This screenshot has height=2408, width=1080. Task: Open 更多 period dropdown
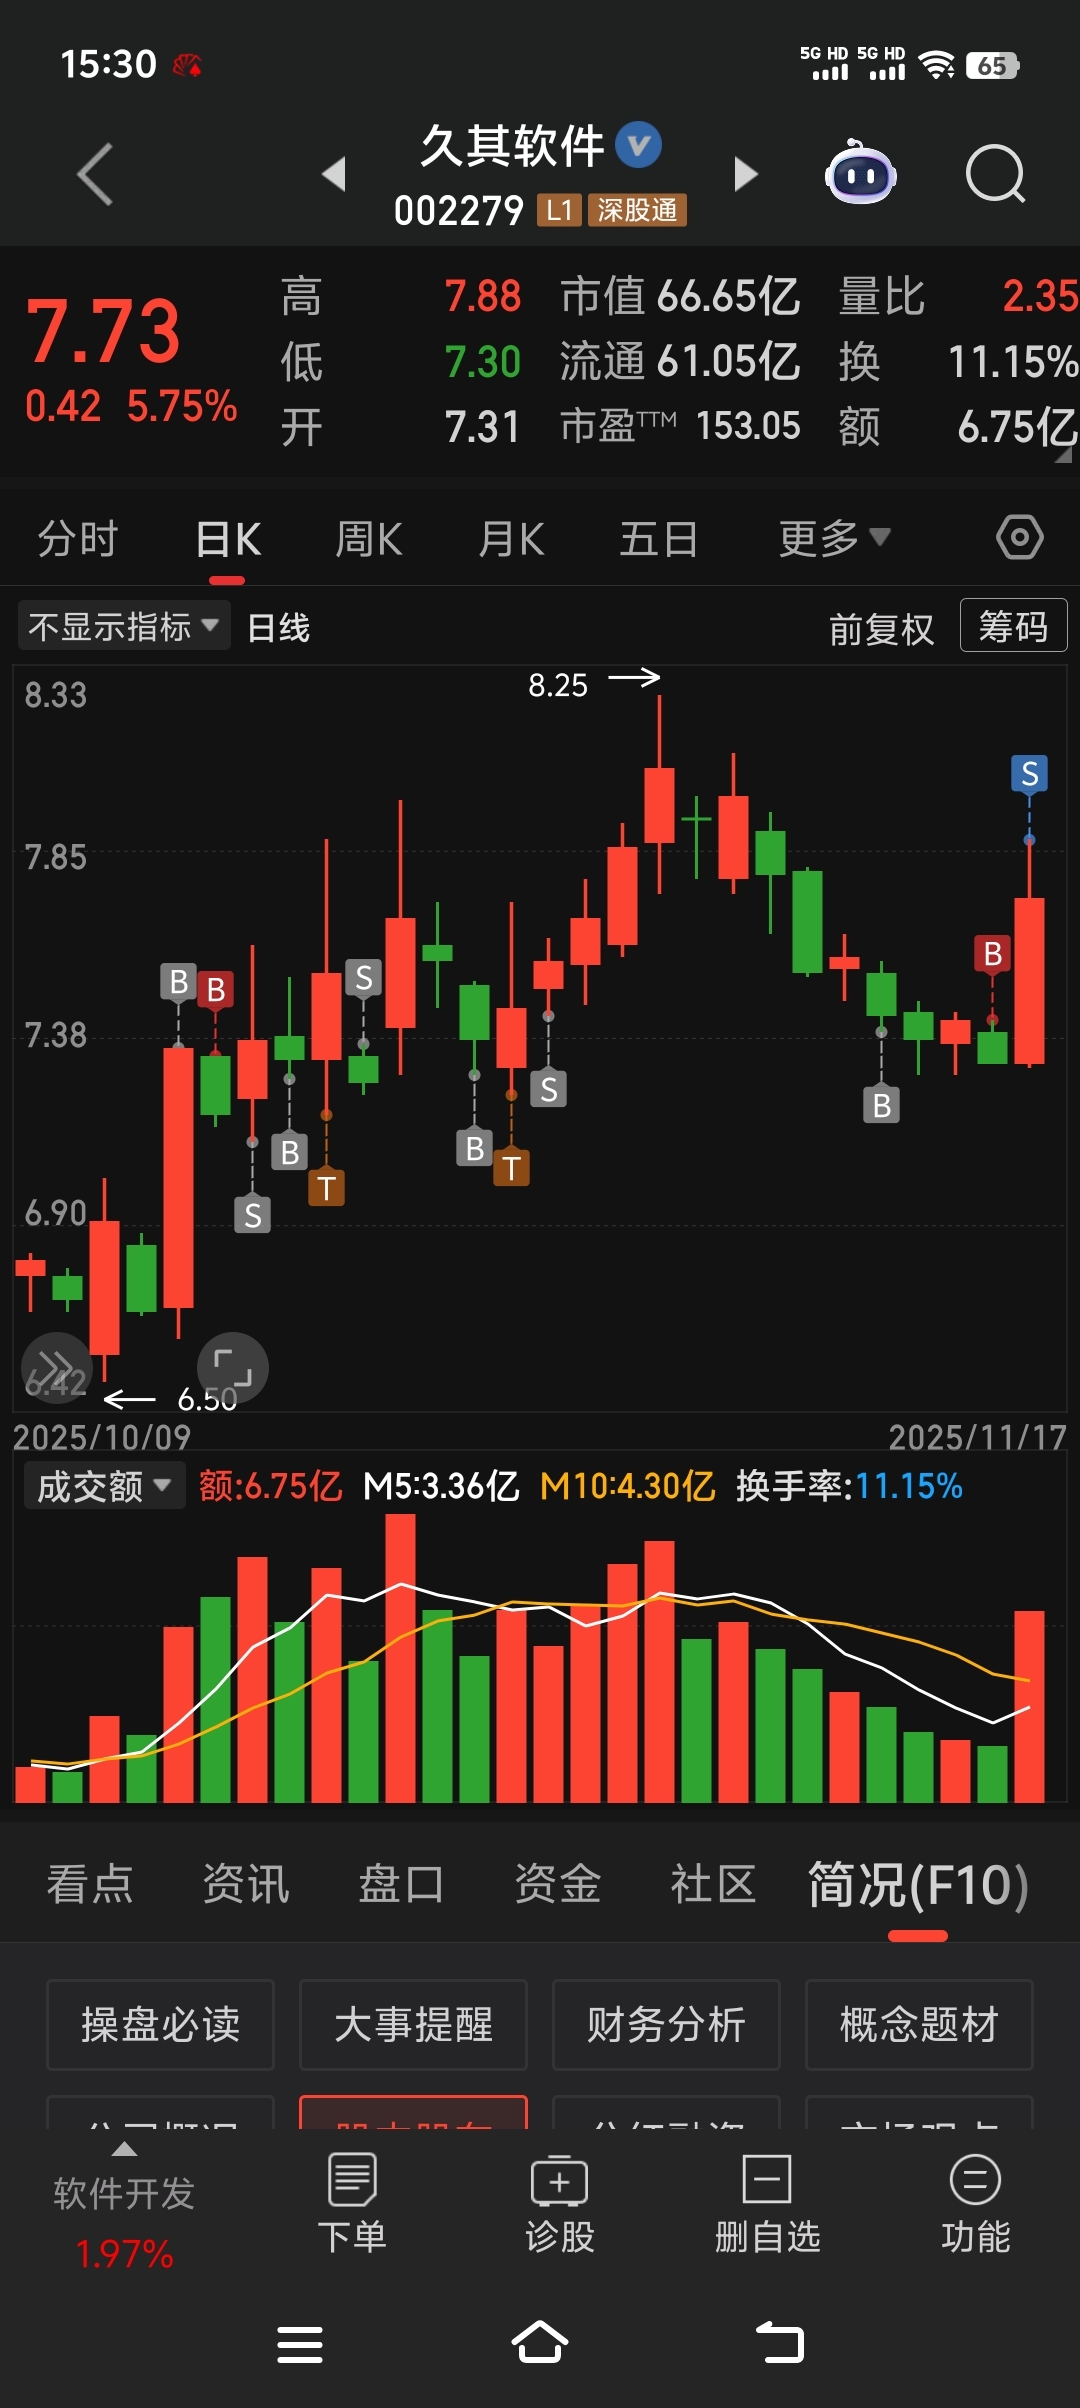click(834, 538)
